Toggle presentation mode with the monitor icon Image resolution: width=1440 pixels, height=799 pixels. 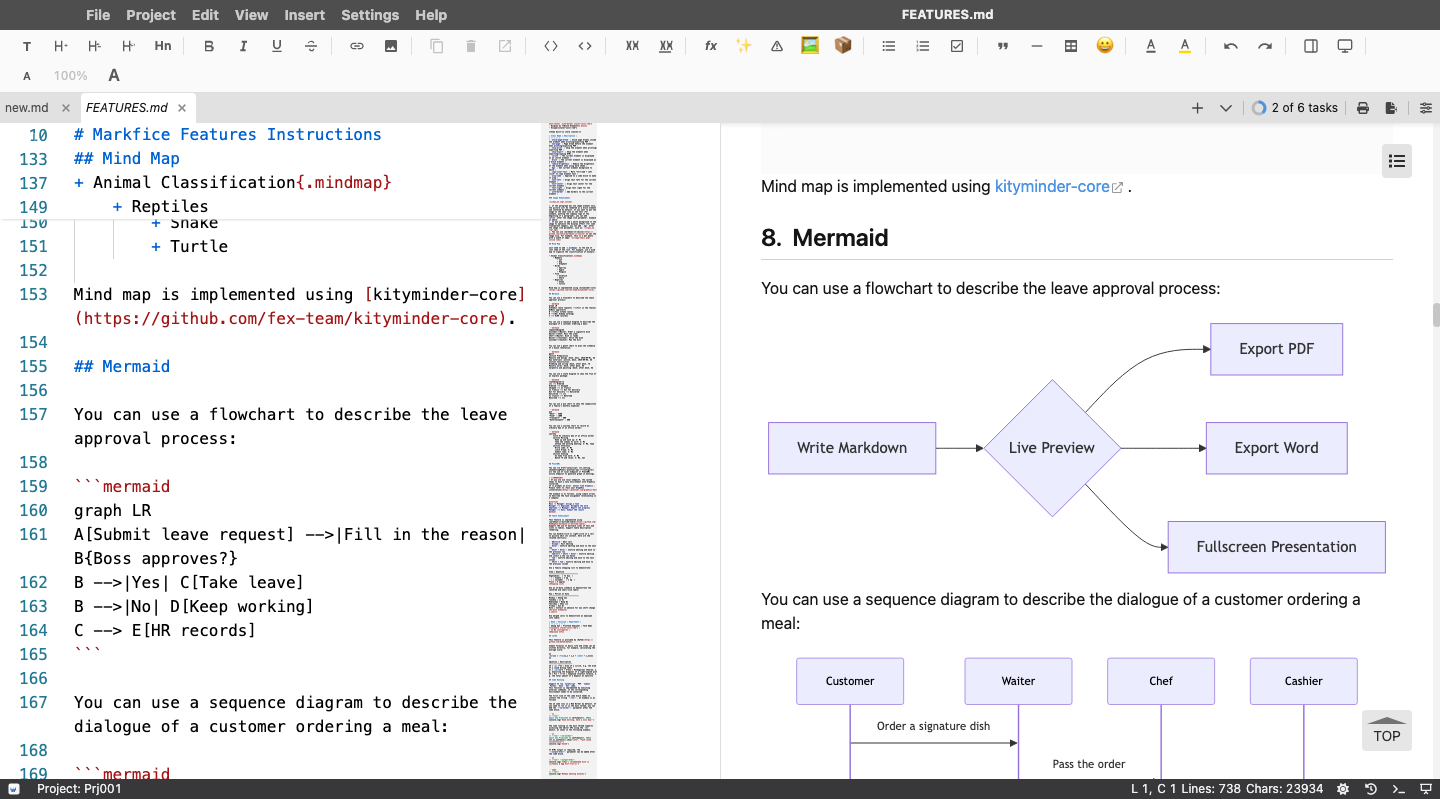tap(1345, 46)
